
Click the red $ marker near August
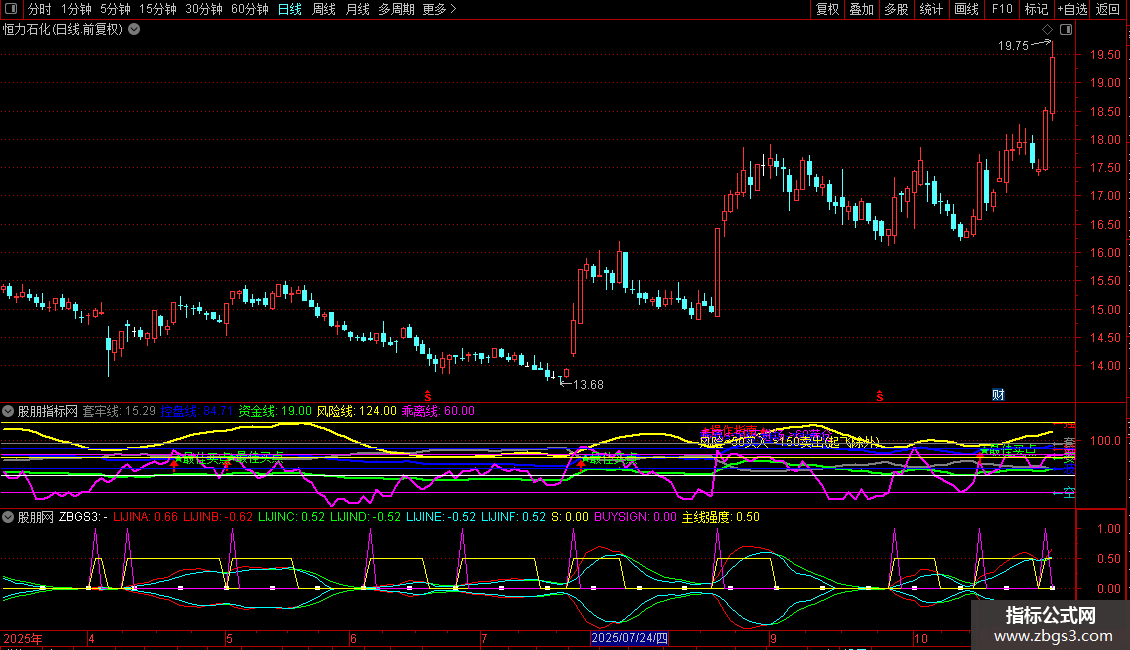tap(428, 396)
